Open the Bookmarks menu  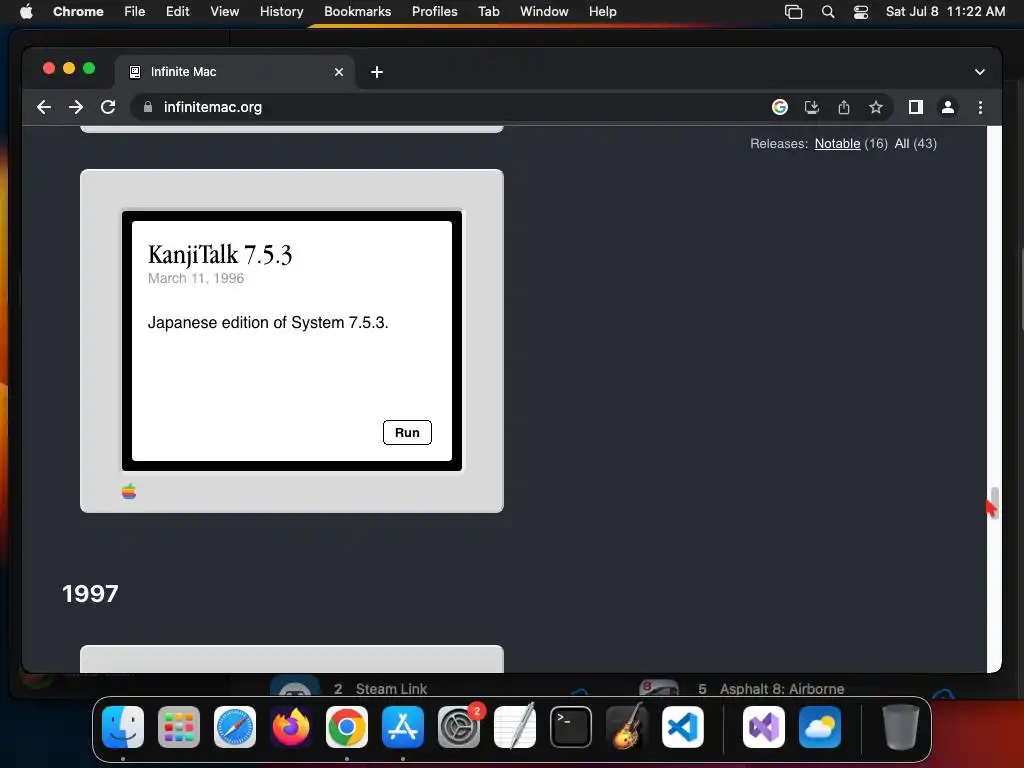pyautogui.click(x=358, y=11)
